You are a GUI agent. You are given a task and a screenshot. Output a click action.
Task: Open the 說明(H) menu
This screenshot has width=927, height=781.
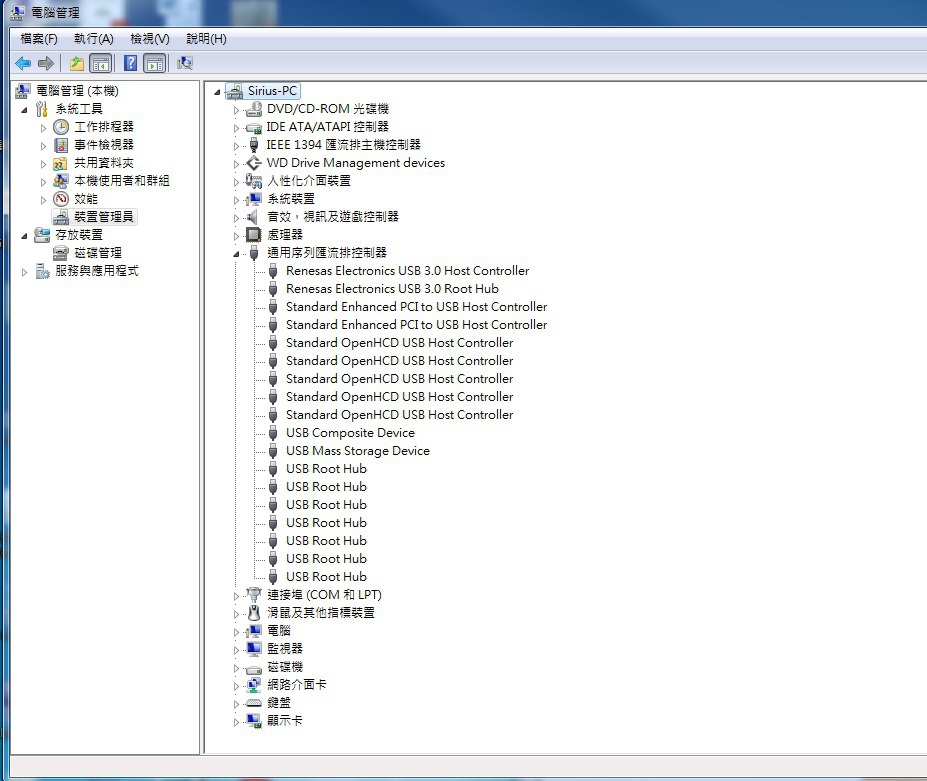pyautogui.click(x=206, y=39)
